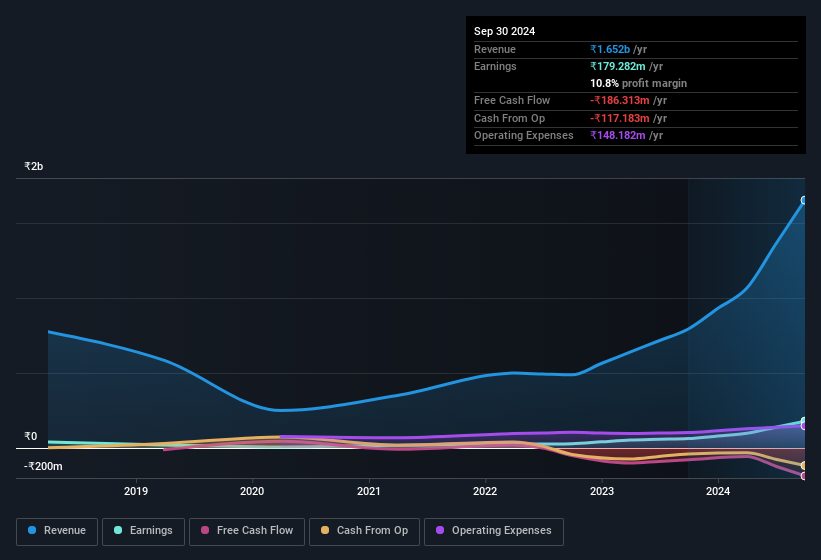Click the Free Cash Flow tooltip label
This screenshot has width=821, height=560.
(512, 100)
